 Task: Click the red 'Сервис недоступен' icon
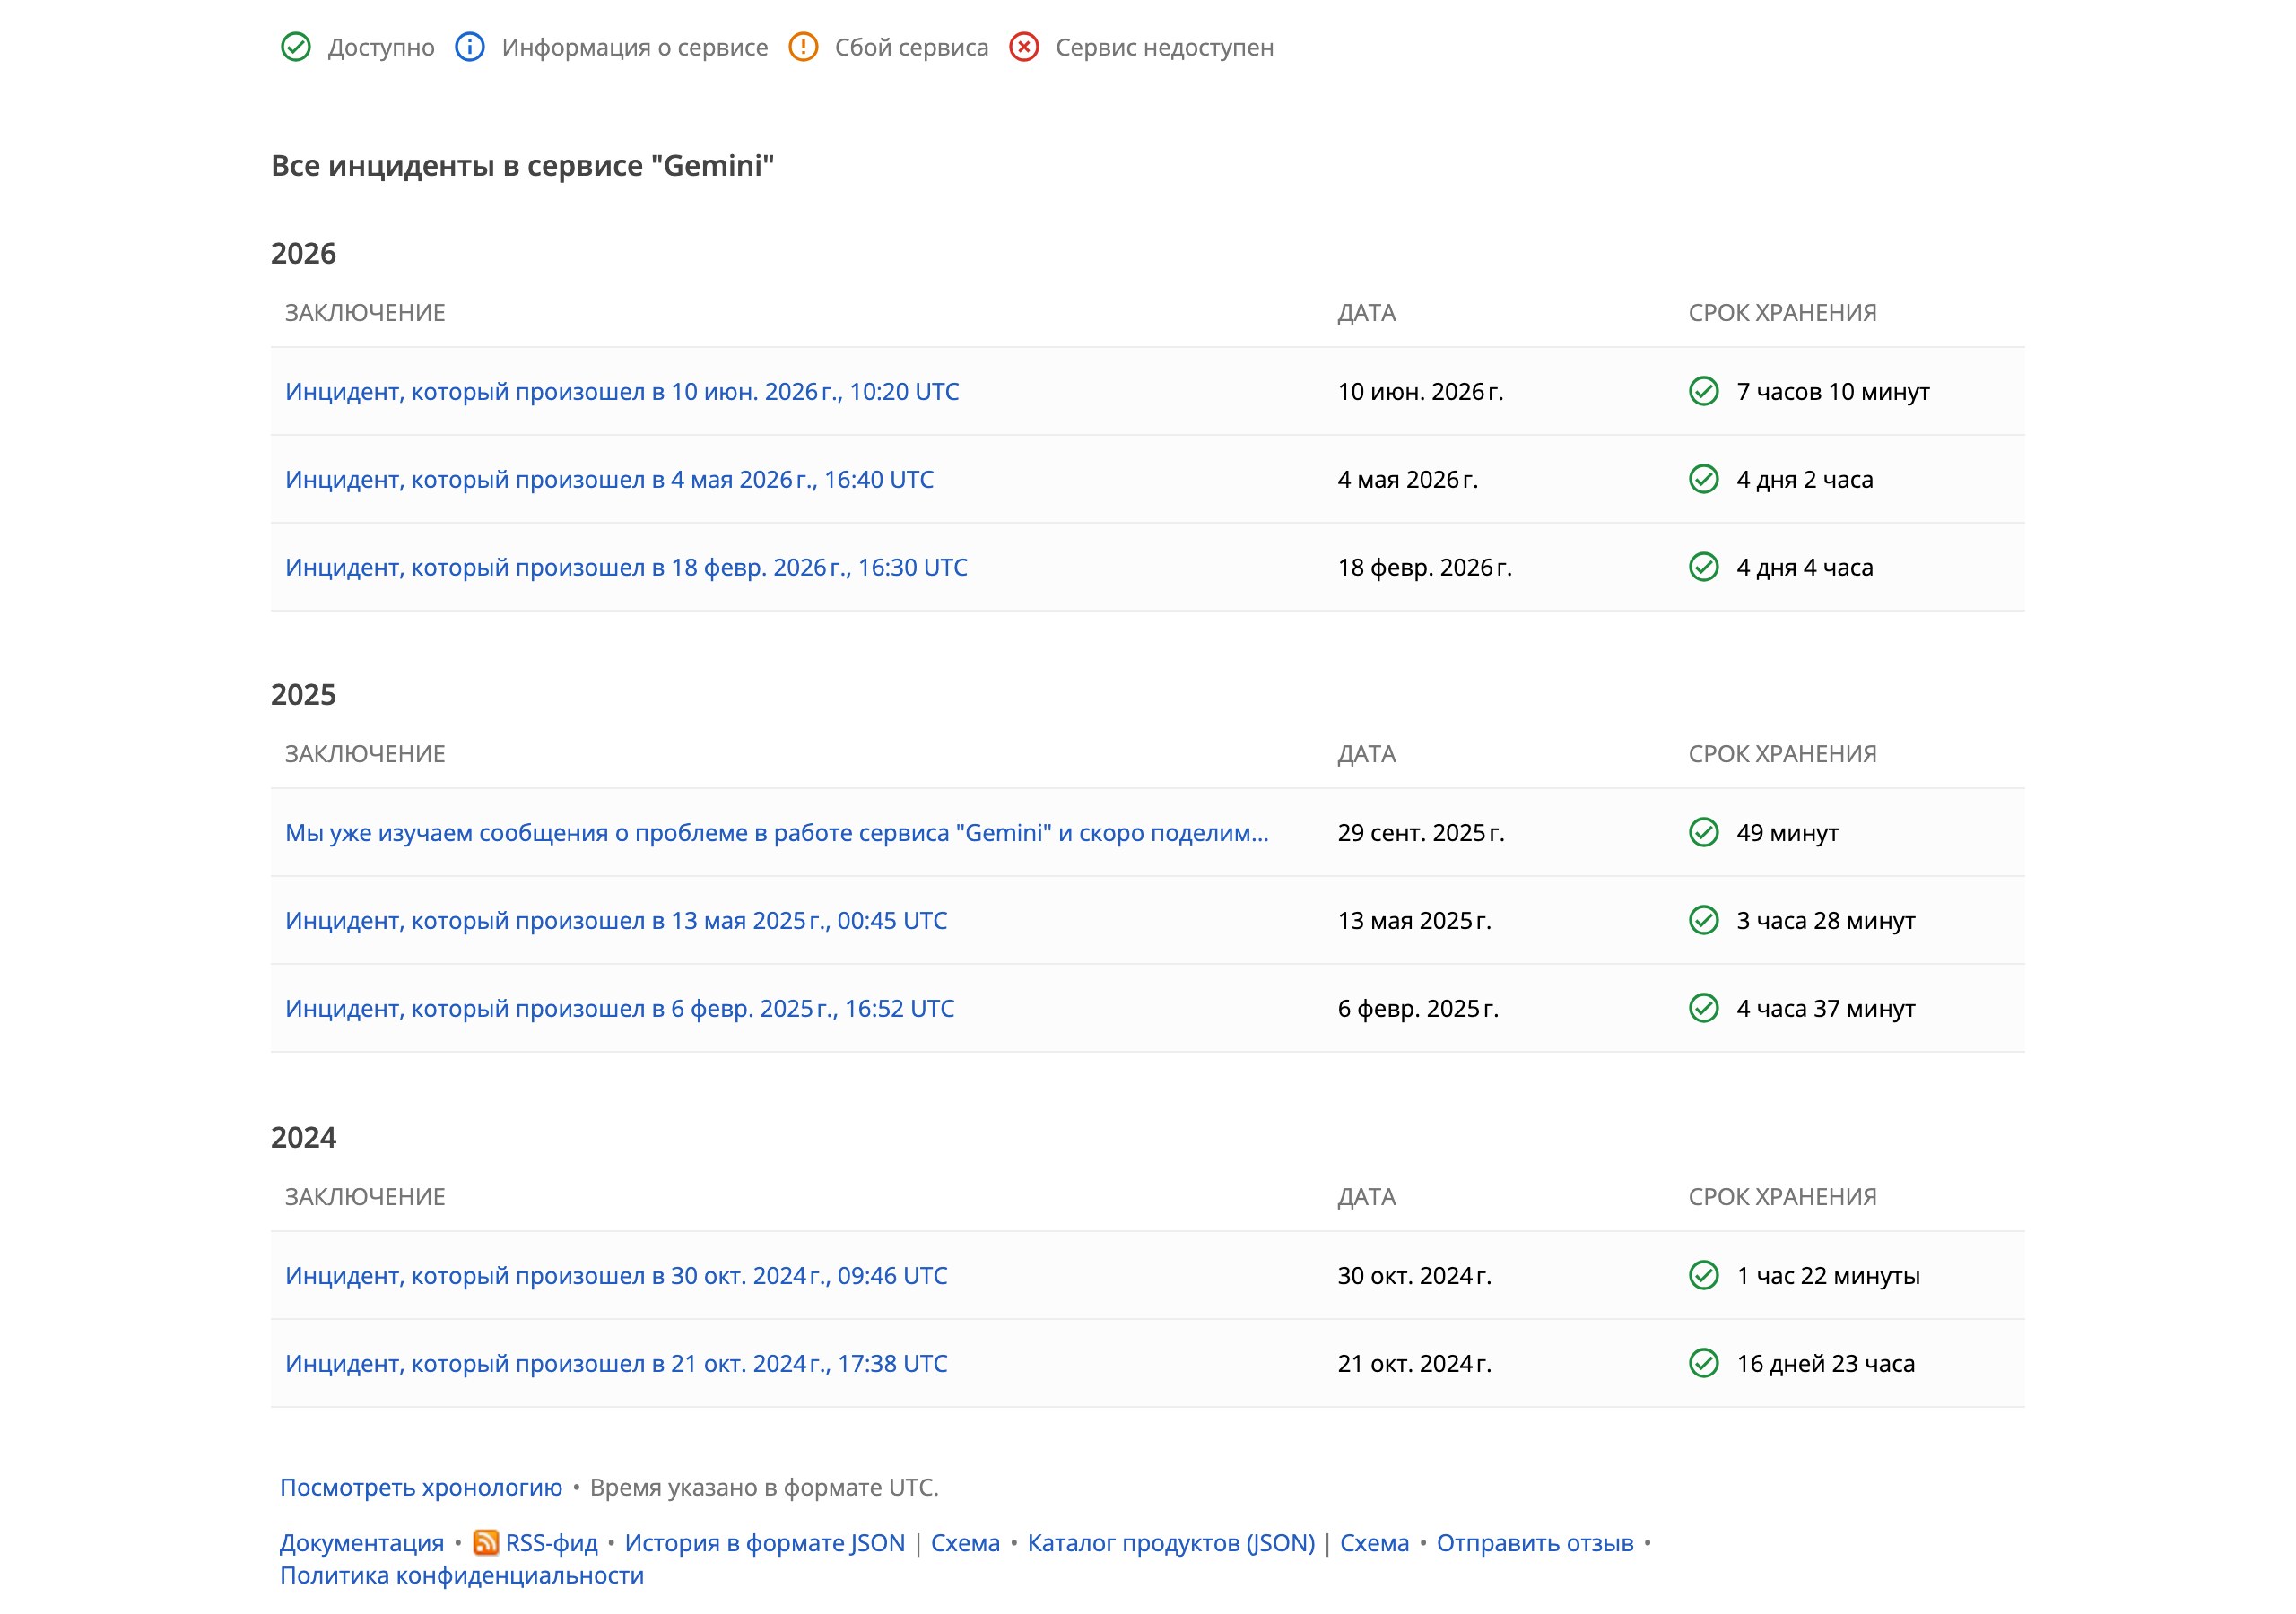(1024, 47)
